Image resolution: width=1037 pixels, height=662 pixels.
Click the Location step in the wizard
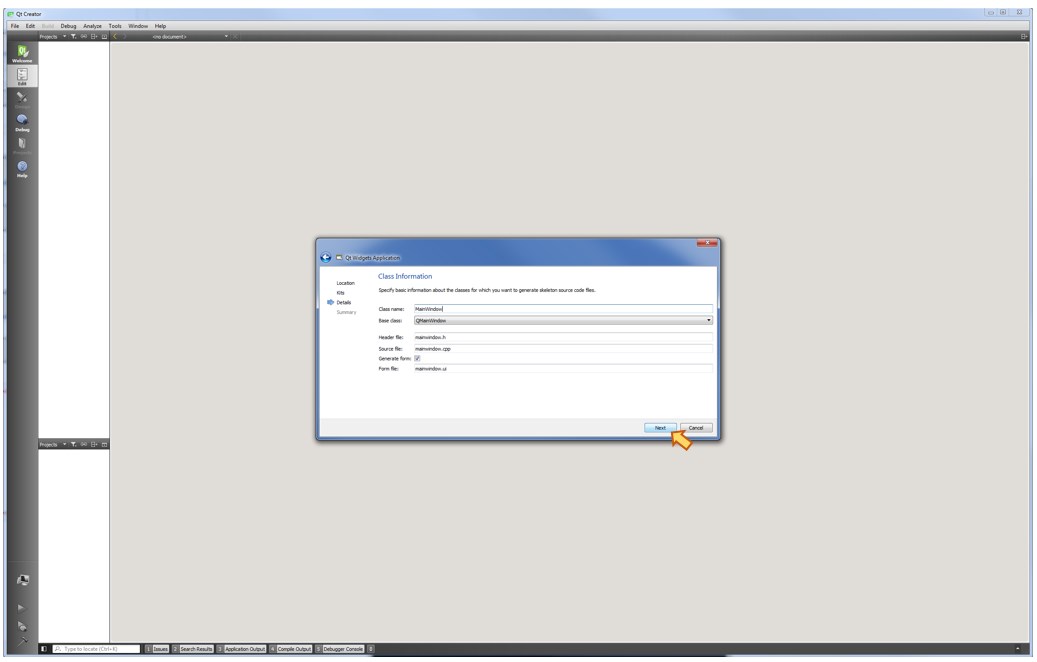click(345, 283)
